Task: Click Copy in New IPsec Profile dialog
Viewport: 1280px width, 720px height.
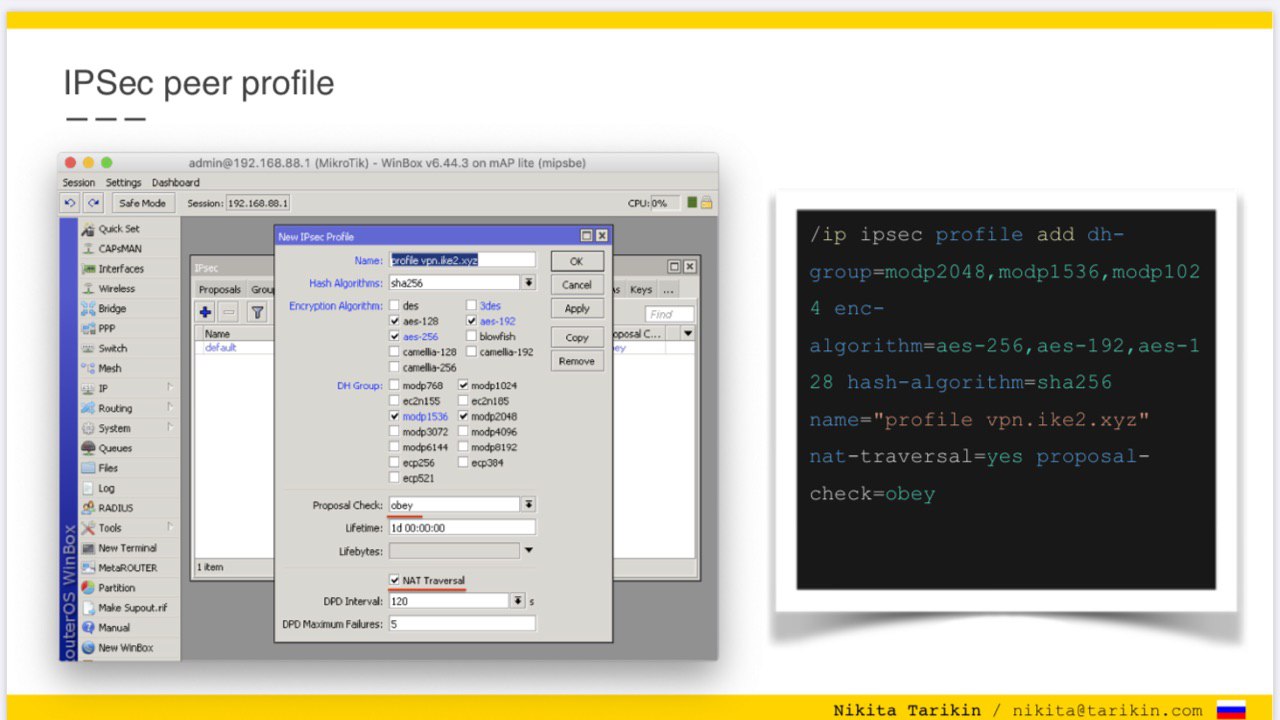Action: [x=577, y=338]
